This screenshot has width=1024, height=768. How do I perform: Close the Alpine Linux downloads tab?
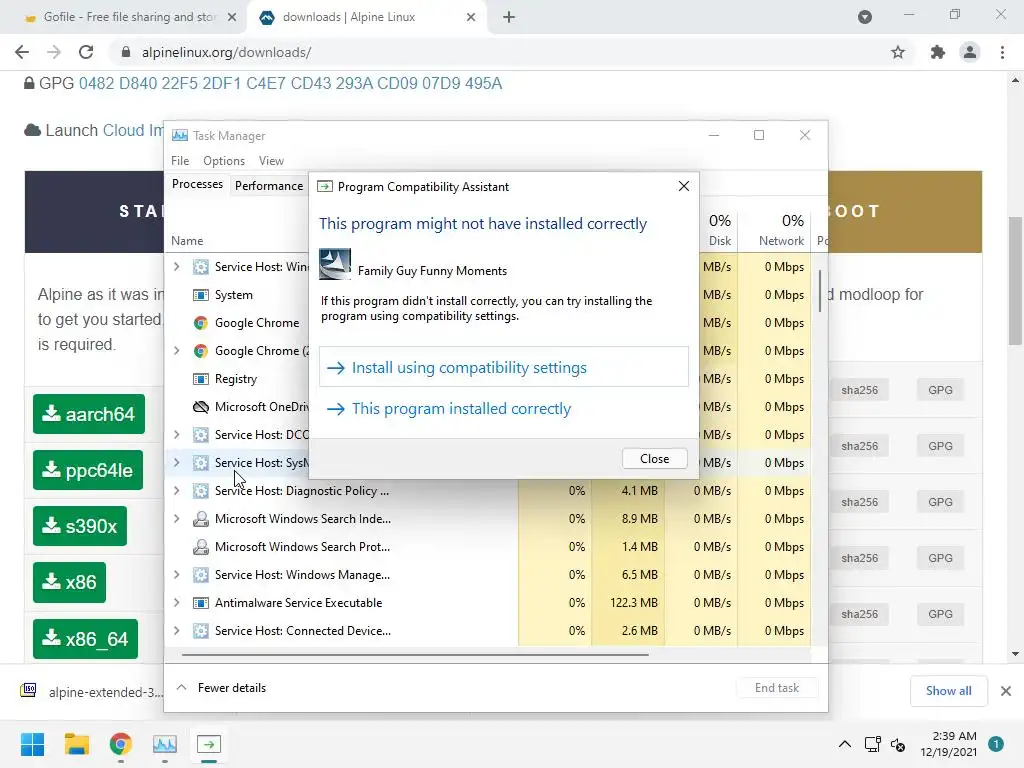[x=471, y=17]
